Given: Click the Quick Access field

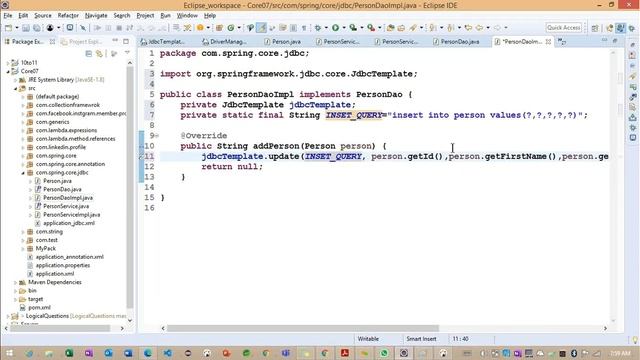Looking at the screenshot, I should [564, 28].
